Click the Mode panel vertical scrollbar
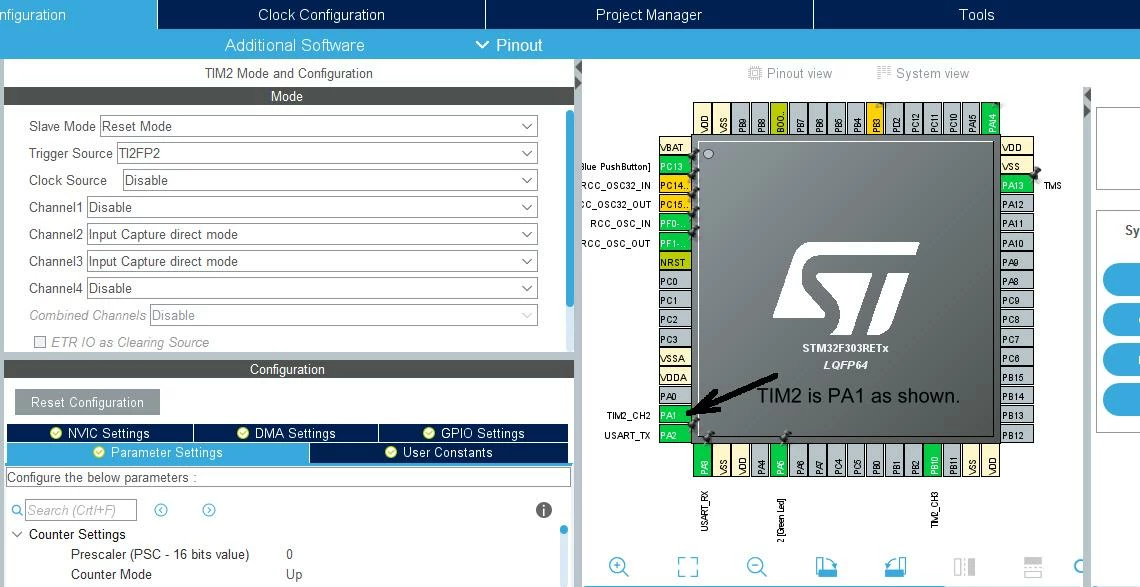1140x587 pixels. click(x=570, y=208)
